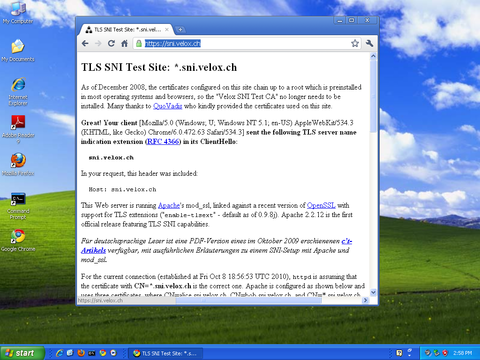Select the Mozilla Firefox desktop icon
This screenshot has width=480, height=360.
(18, 164)
